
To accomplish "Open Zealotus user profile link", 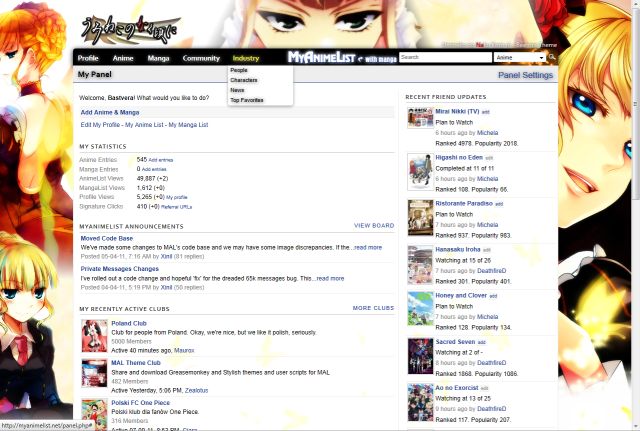I will tap(196, 391).
